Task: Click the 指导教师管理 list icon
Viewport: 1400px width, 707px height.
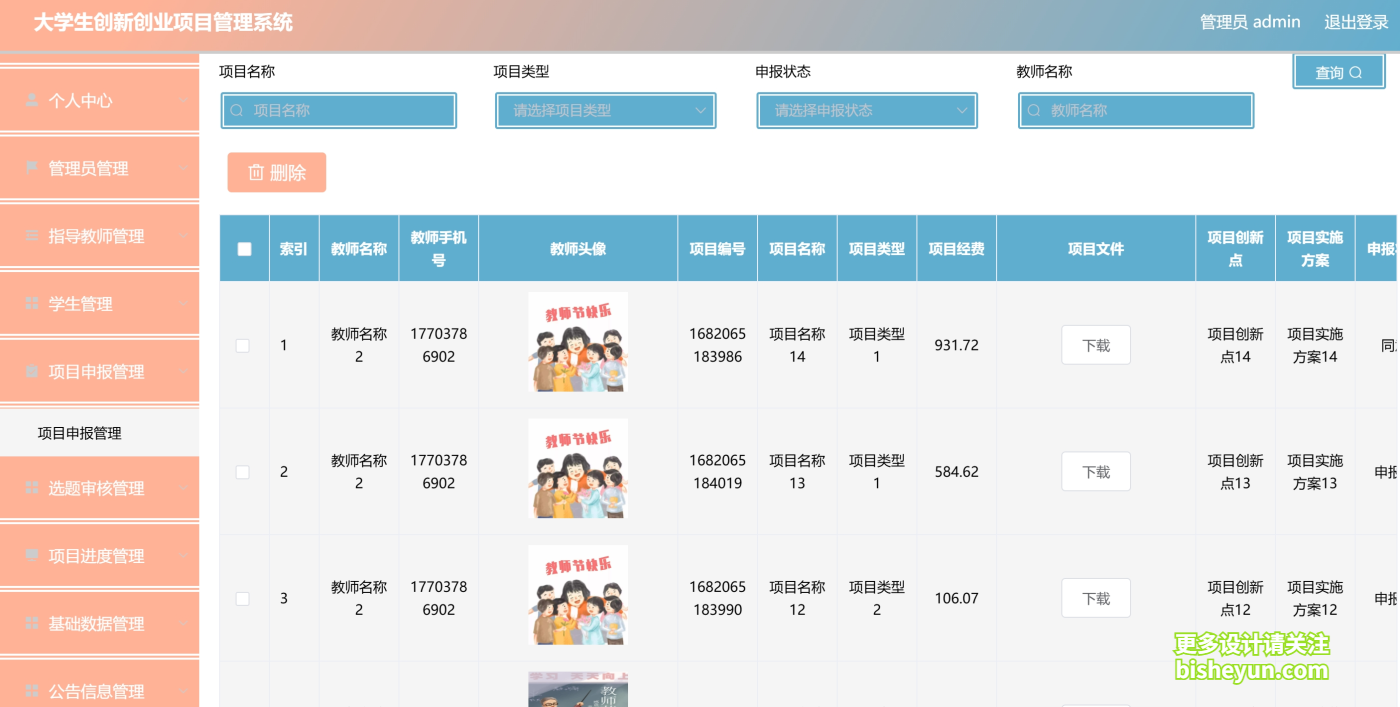Action: (32, 236)
